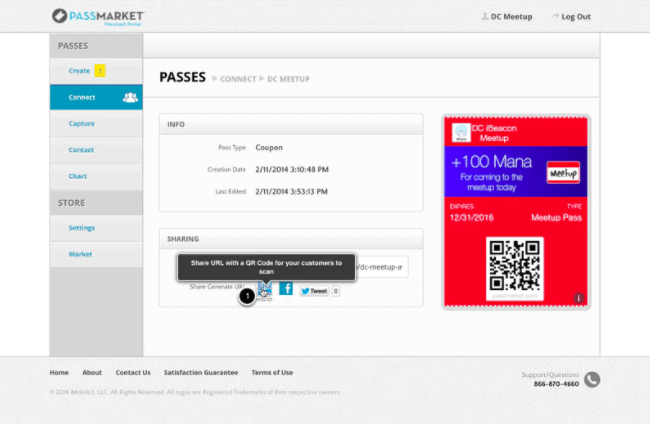Click the tweet count bubble

(336, 291)
